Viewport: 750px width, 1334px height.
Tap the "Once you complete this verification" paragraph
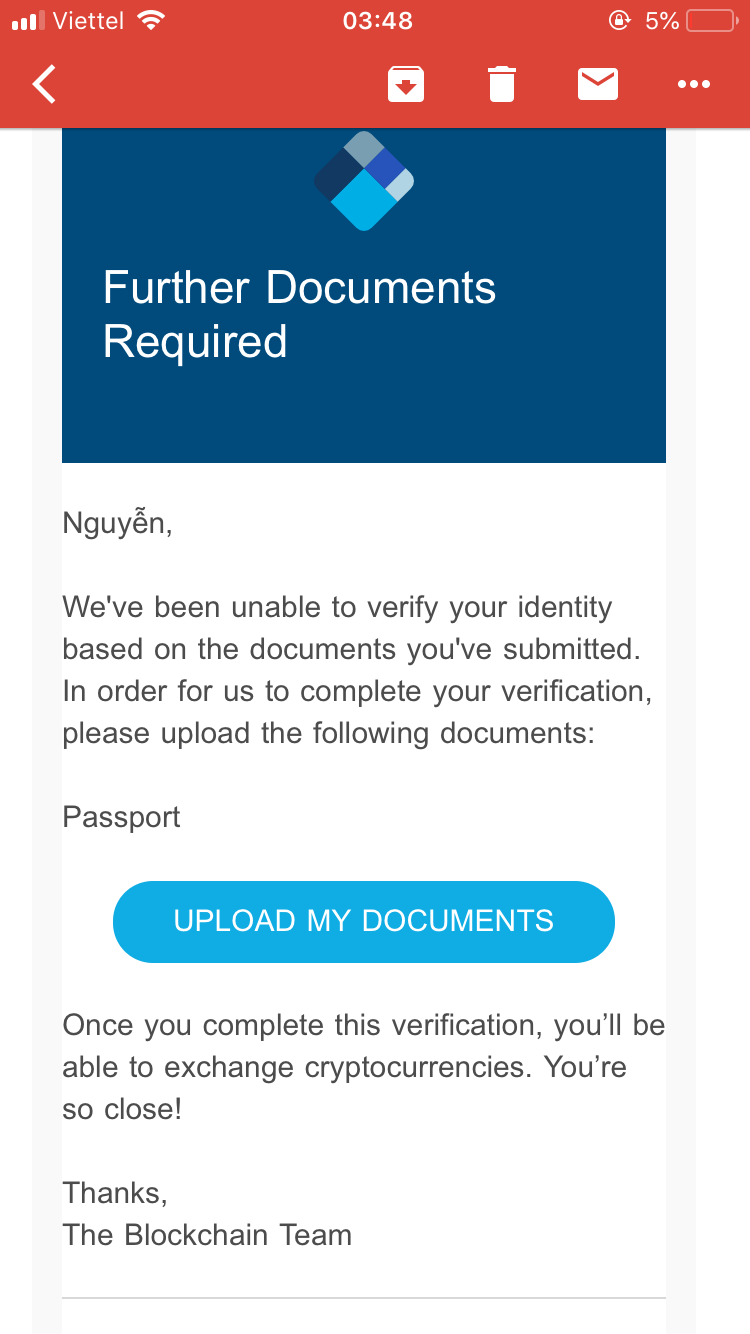(363, 1067)
